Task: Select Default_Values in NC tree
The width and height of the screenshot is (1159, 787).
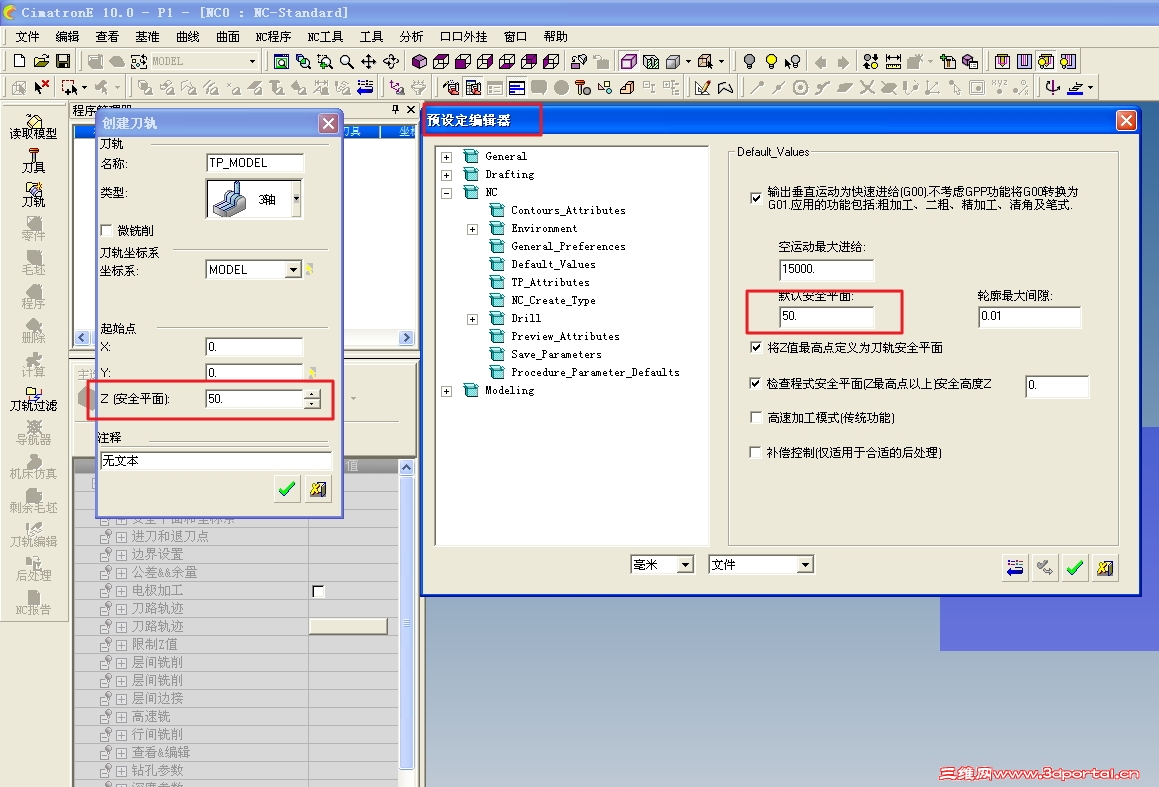Action: (553, 265)
